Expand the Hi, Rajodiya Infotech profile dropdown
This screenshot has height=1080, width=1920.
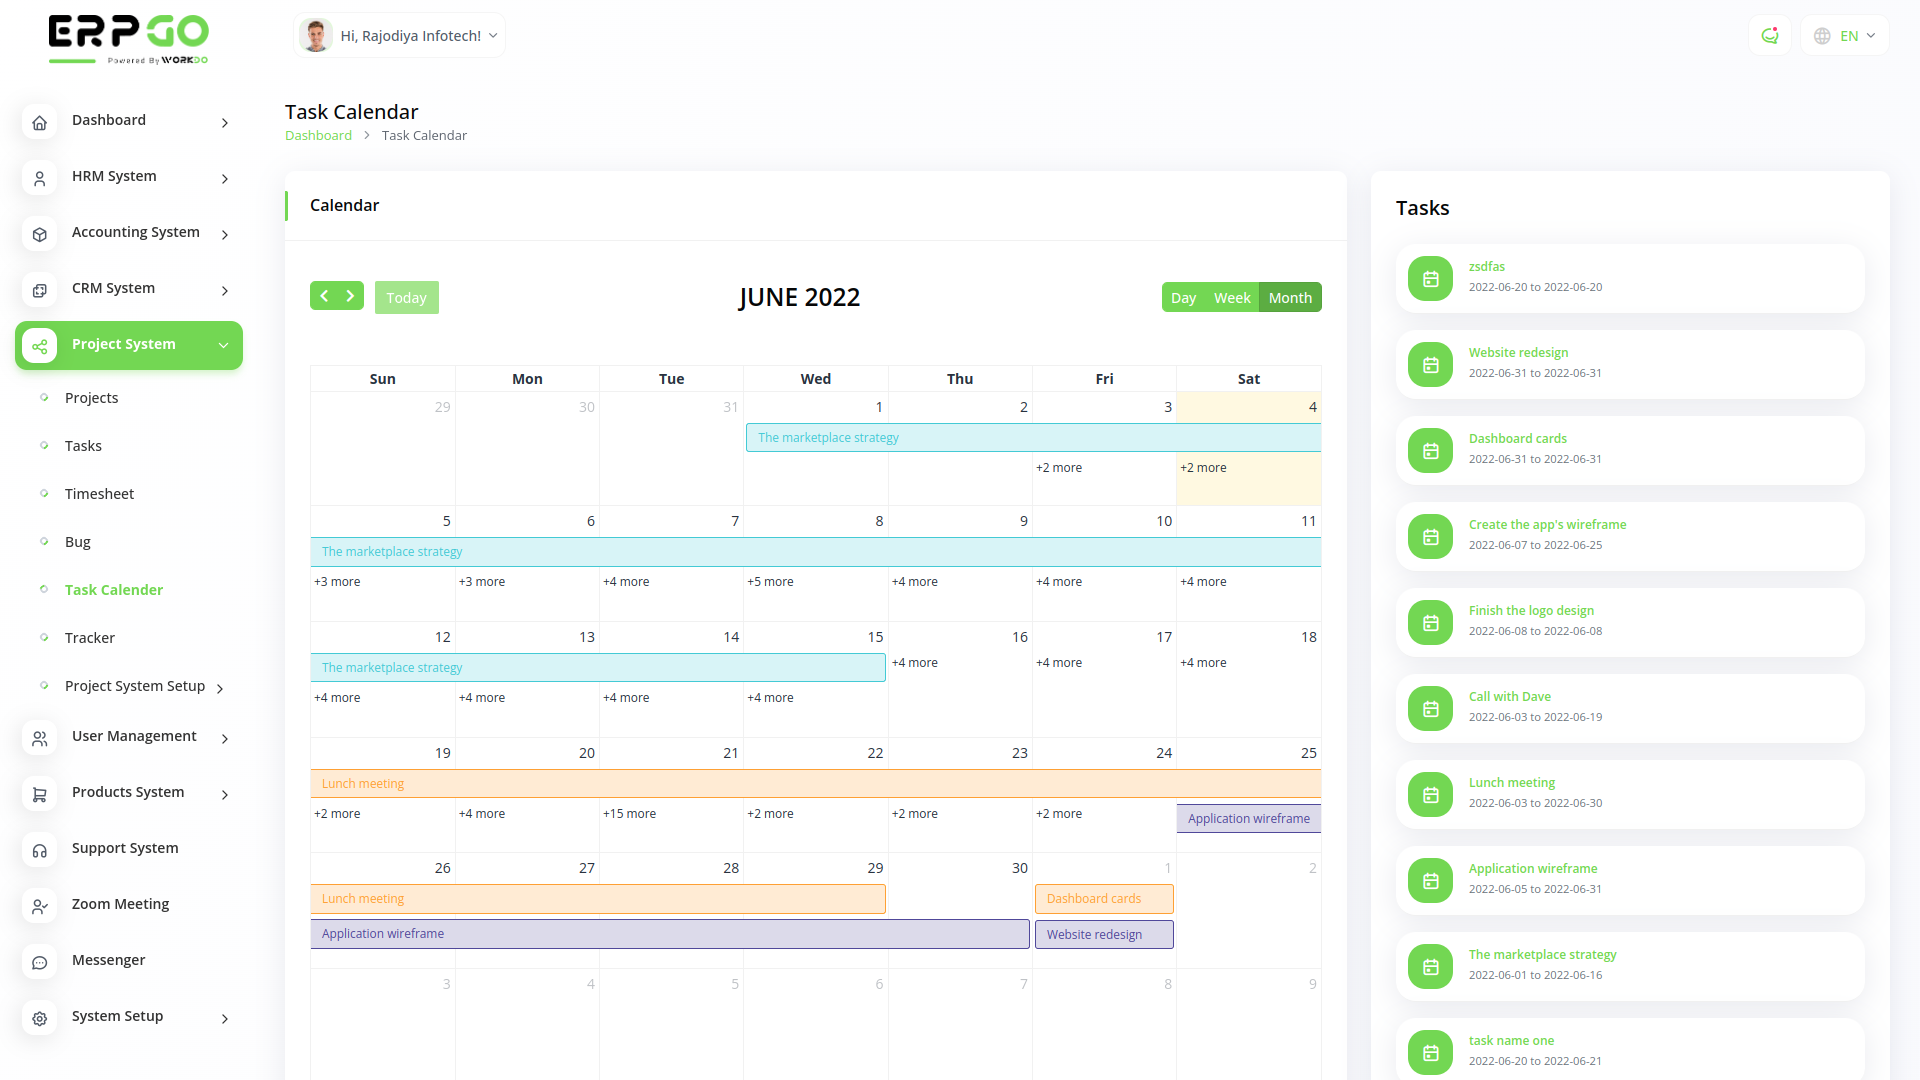(399, 35)
